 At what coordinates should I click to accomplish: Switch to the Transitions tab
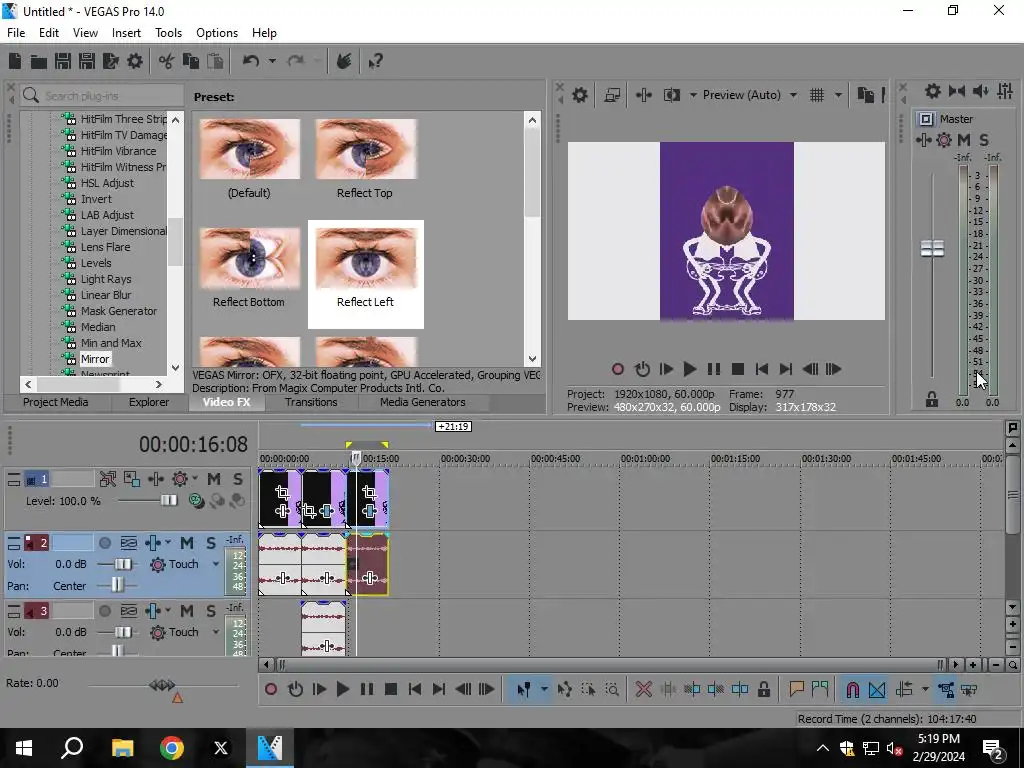pos(311,402)
